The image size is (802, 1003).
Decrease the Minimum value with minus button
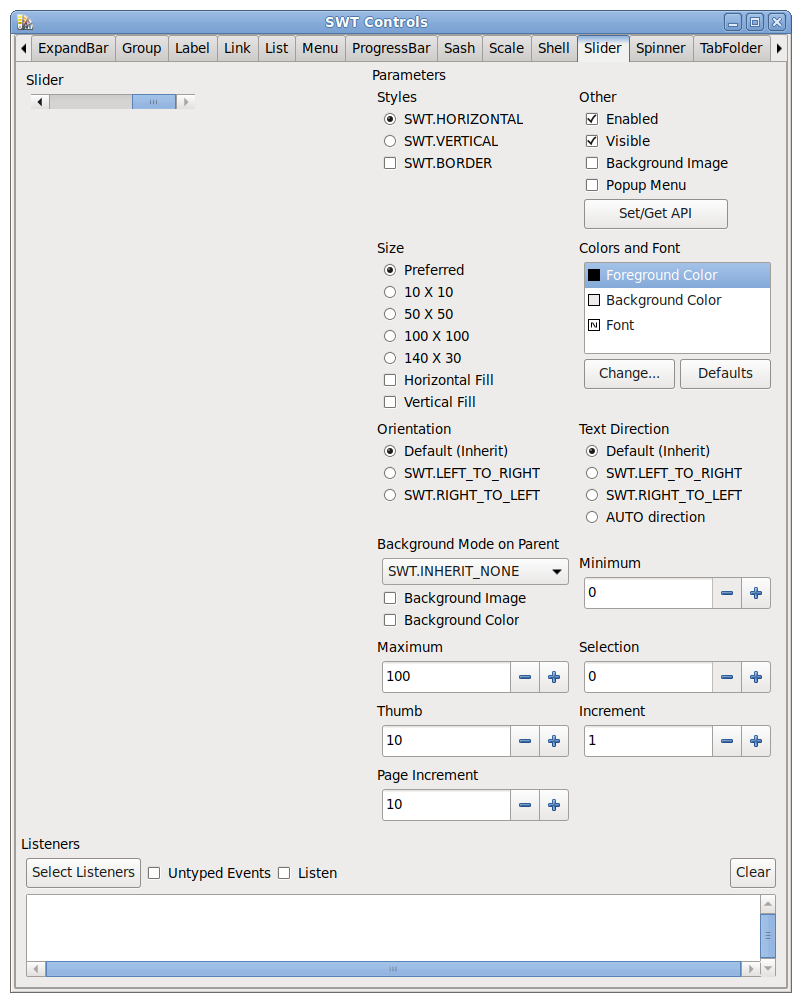coord(727,593)
